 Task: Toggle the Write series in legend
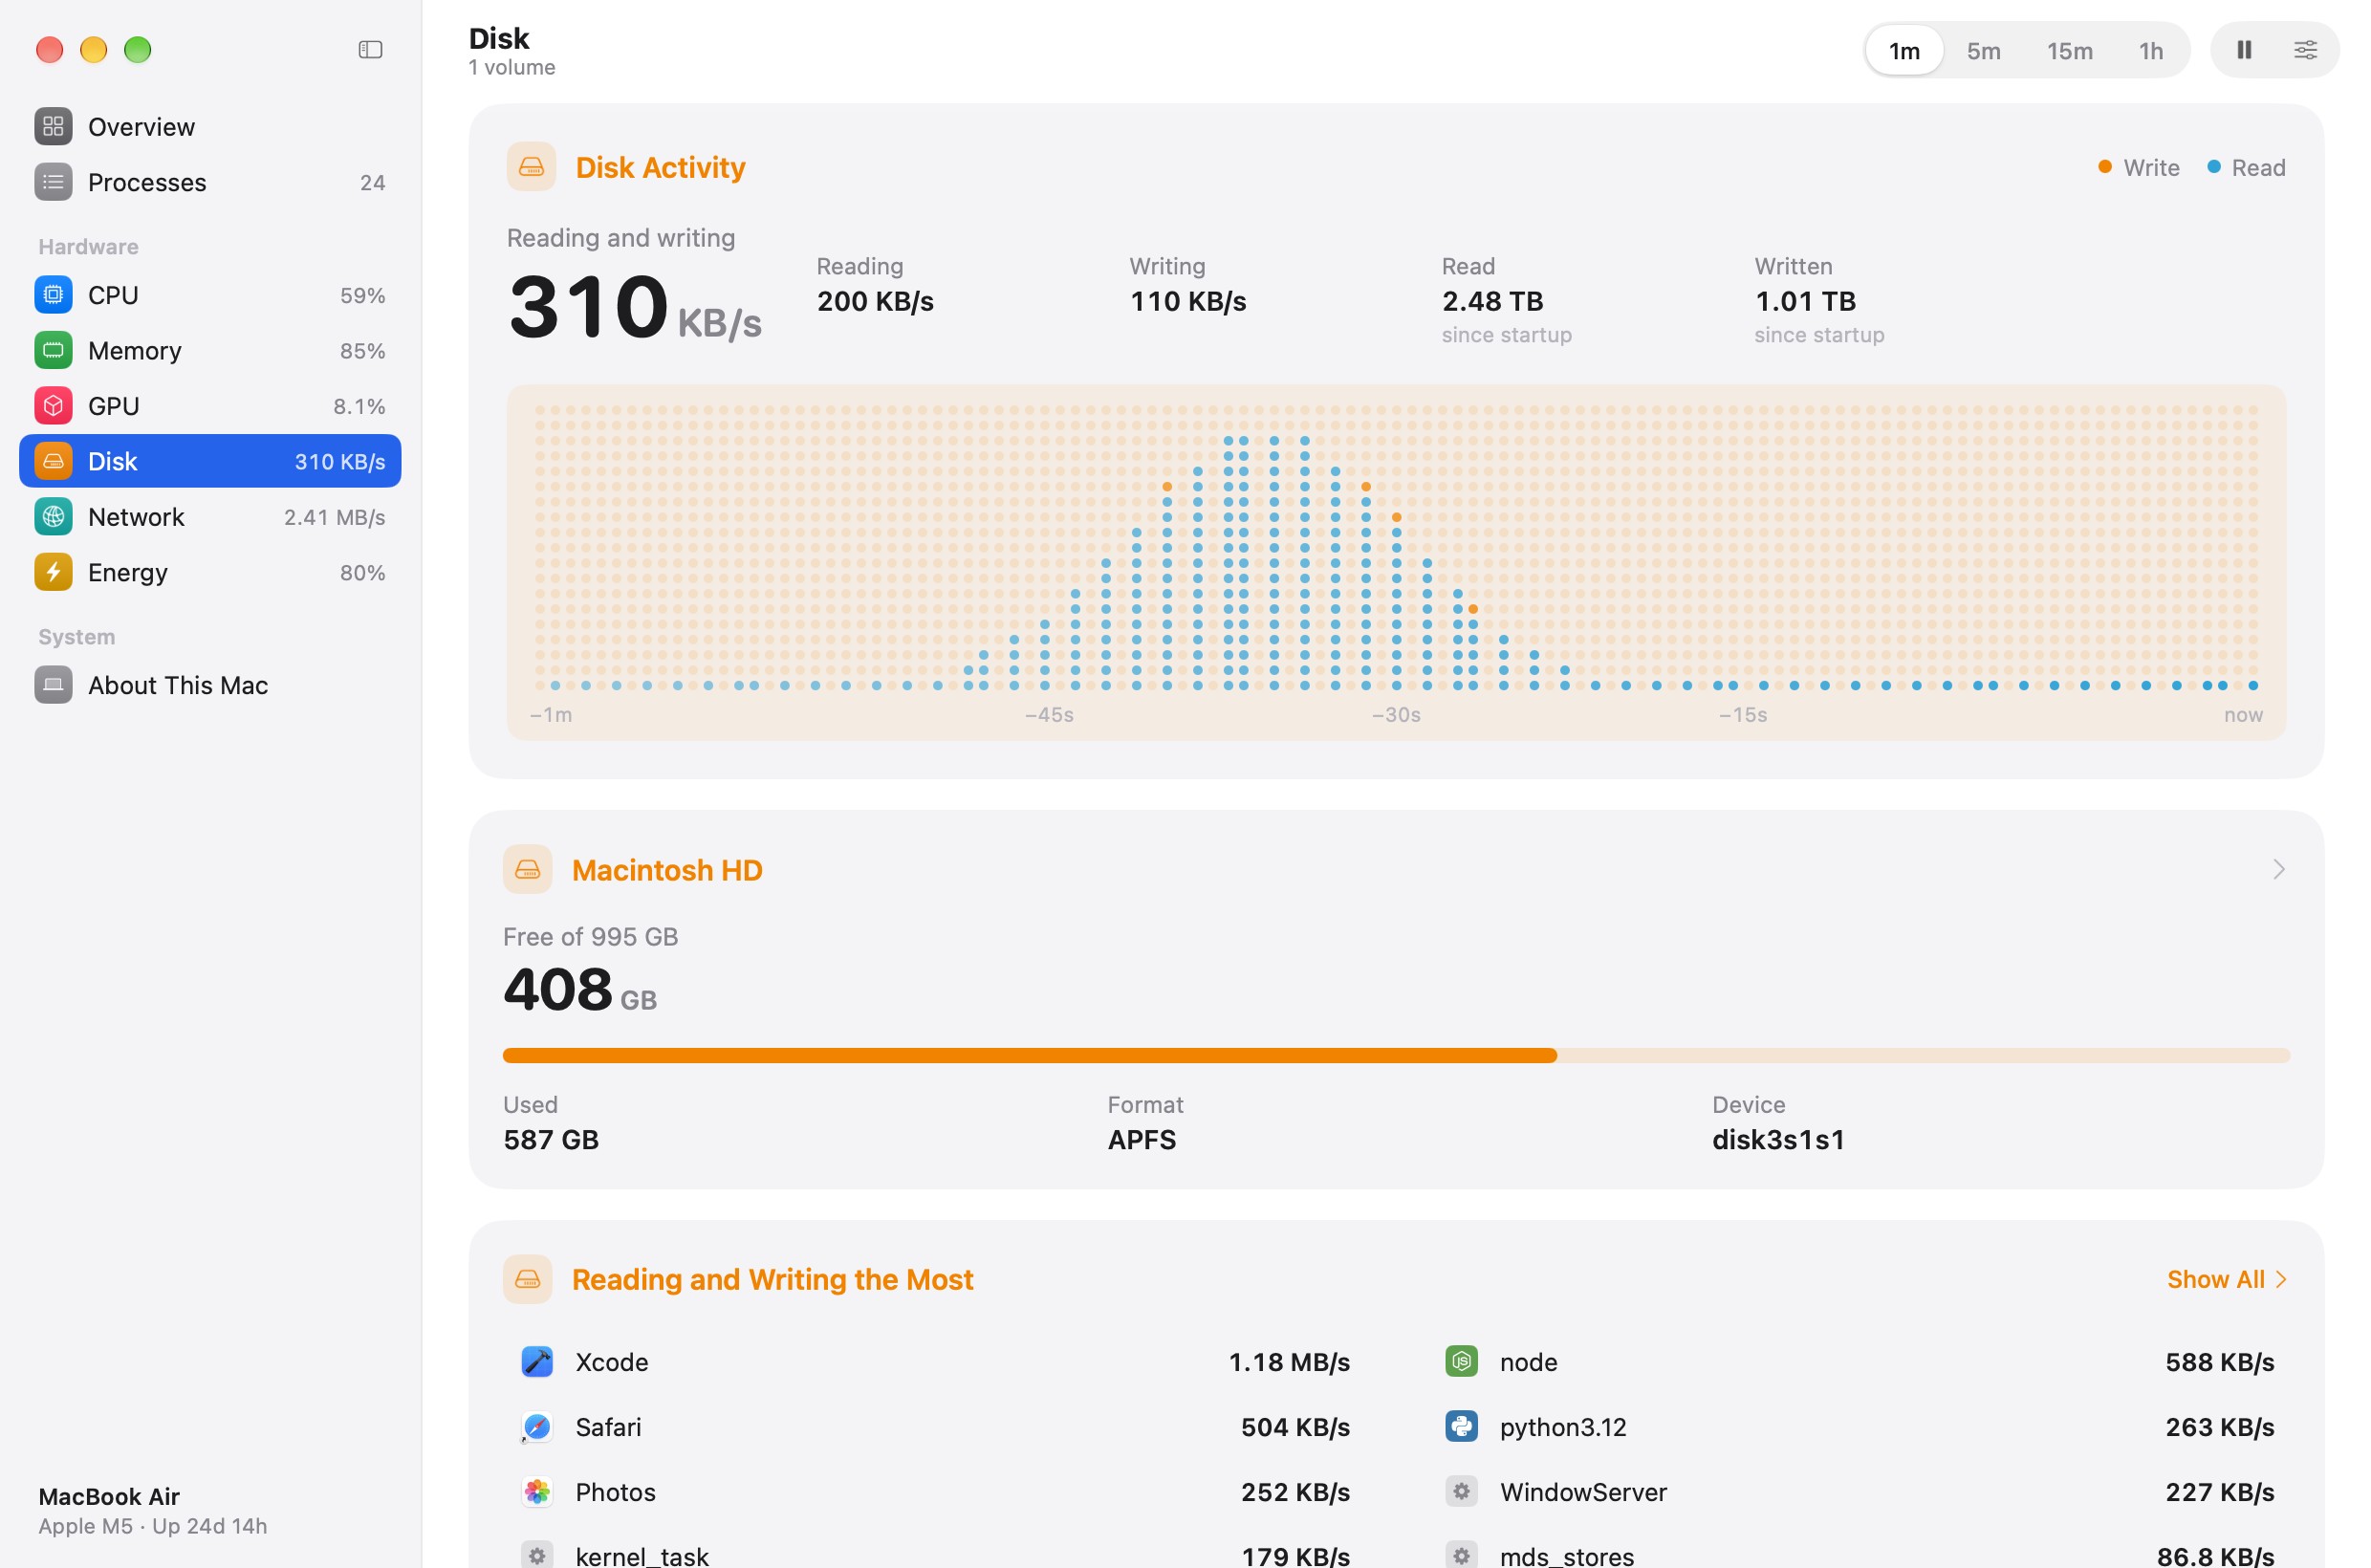click(x=2138, y=168)
